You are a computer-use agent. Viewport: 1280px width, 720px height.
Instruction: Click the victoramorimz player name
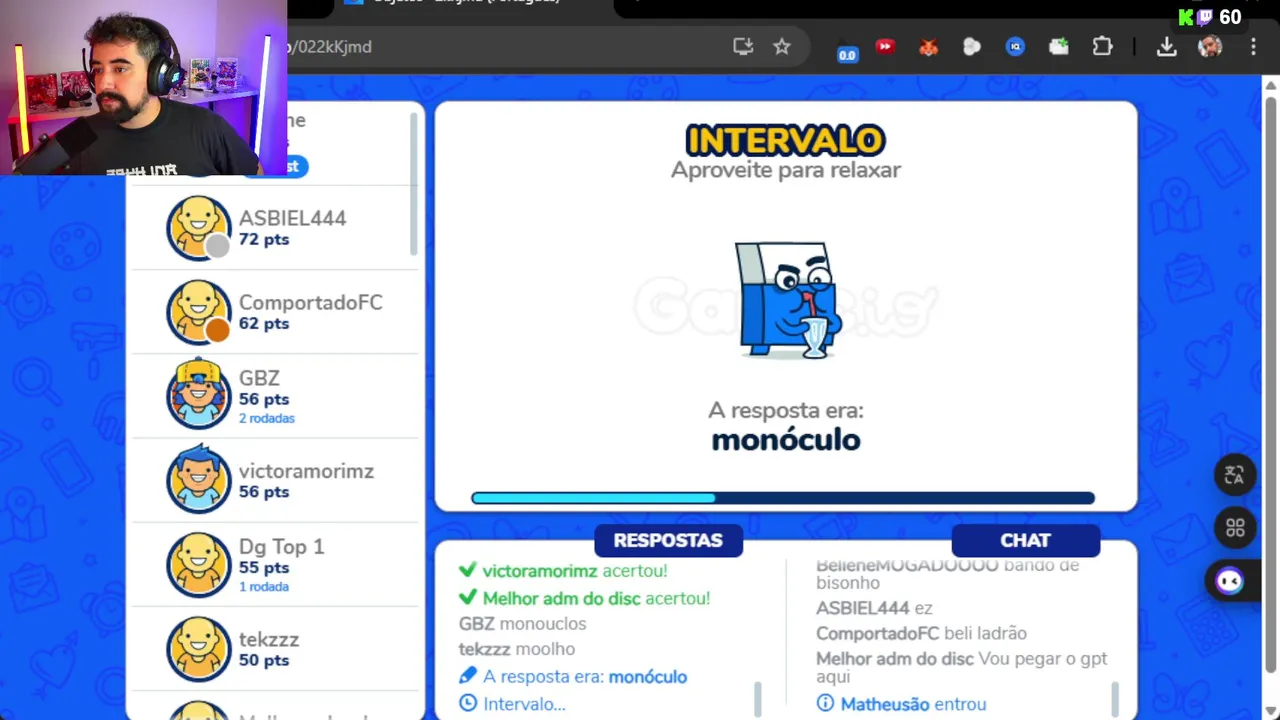tap(306, 471)
